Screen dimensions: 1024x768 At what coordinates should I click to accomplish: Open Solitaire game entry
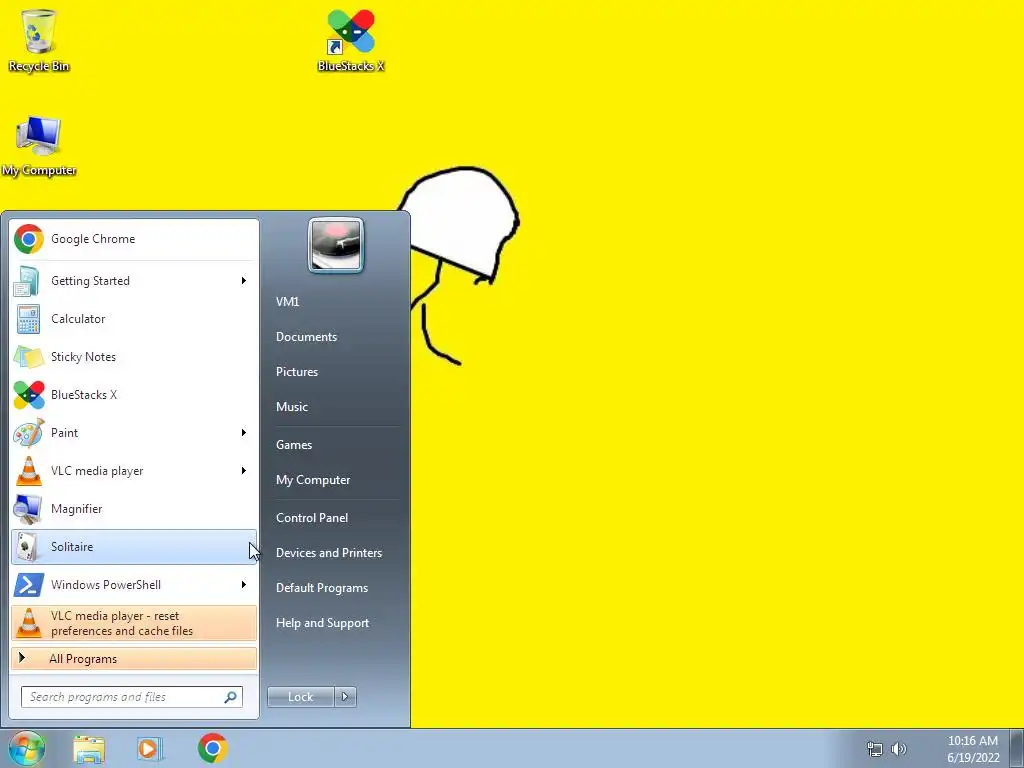135,547
